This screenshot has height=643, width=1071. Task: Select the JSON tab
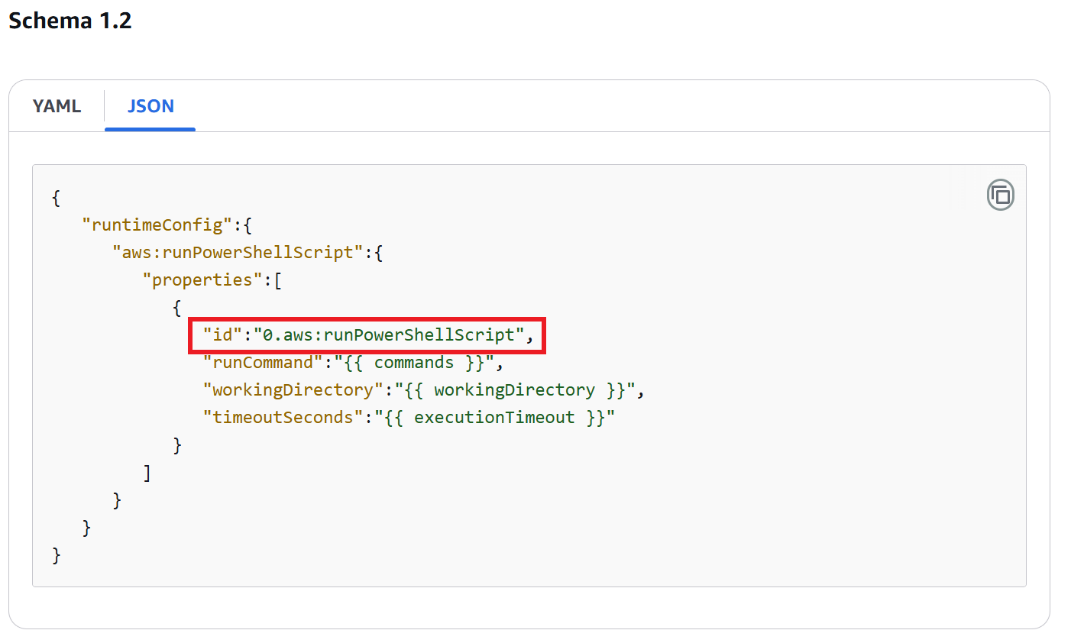[150, 106]
